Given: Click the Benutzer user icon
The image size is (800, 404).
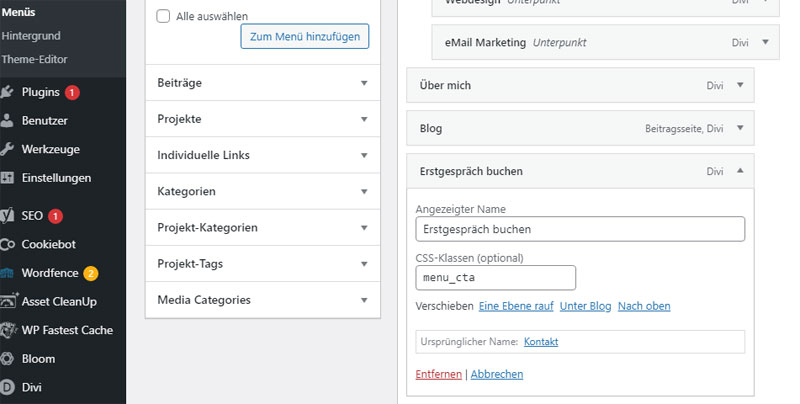Looking at the screenshot, I should (x=7, y=121).
